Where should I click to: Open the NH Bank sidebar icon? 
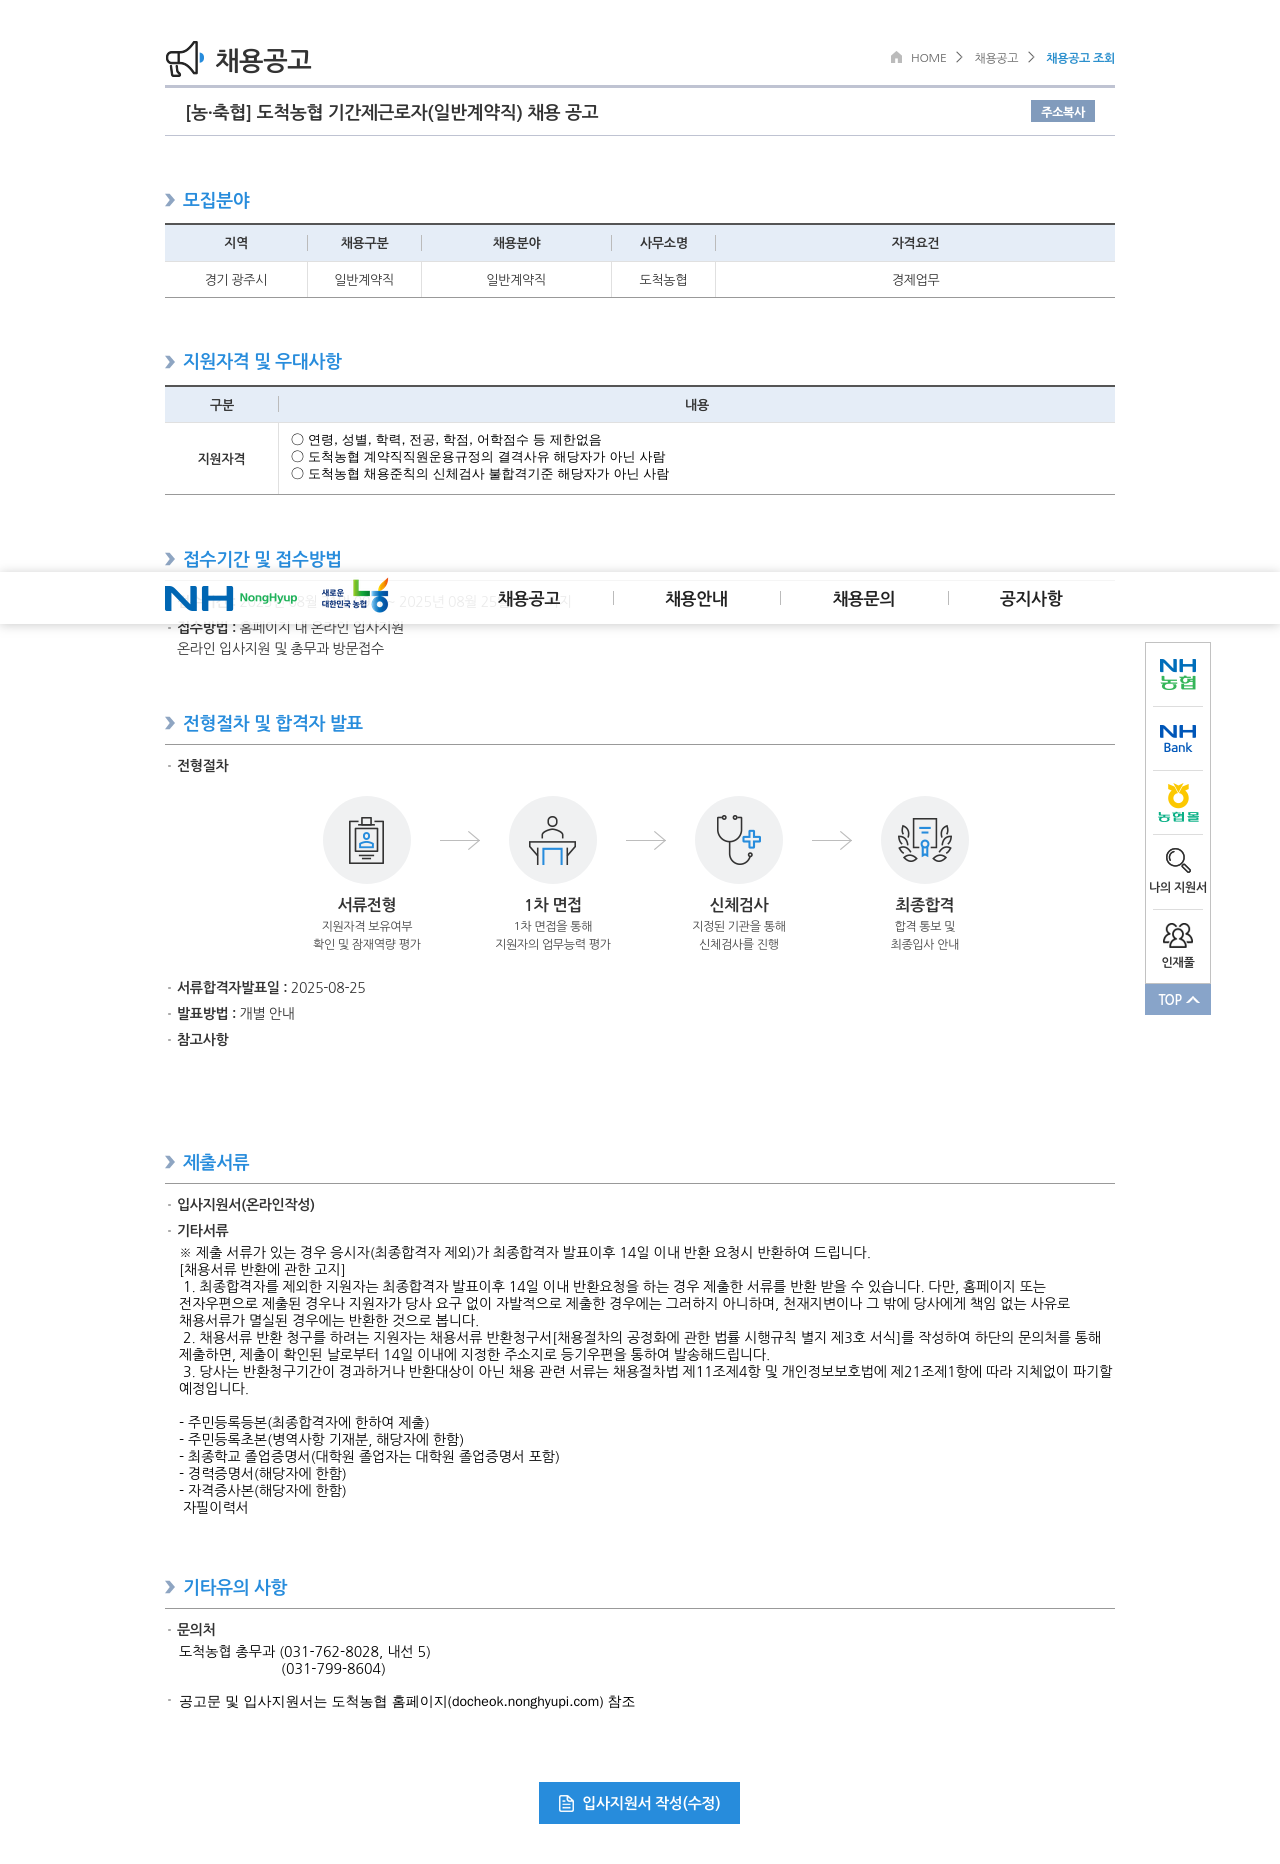(x=1178, y=739)
